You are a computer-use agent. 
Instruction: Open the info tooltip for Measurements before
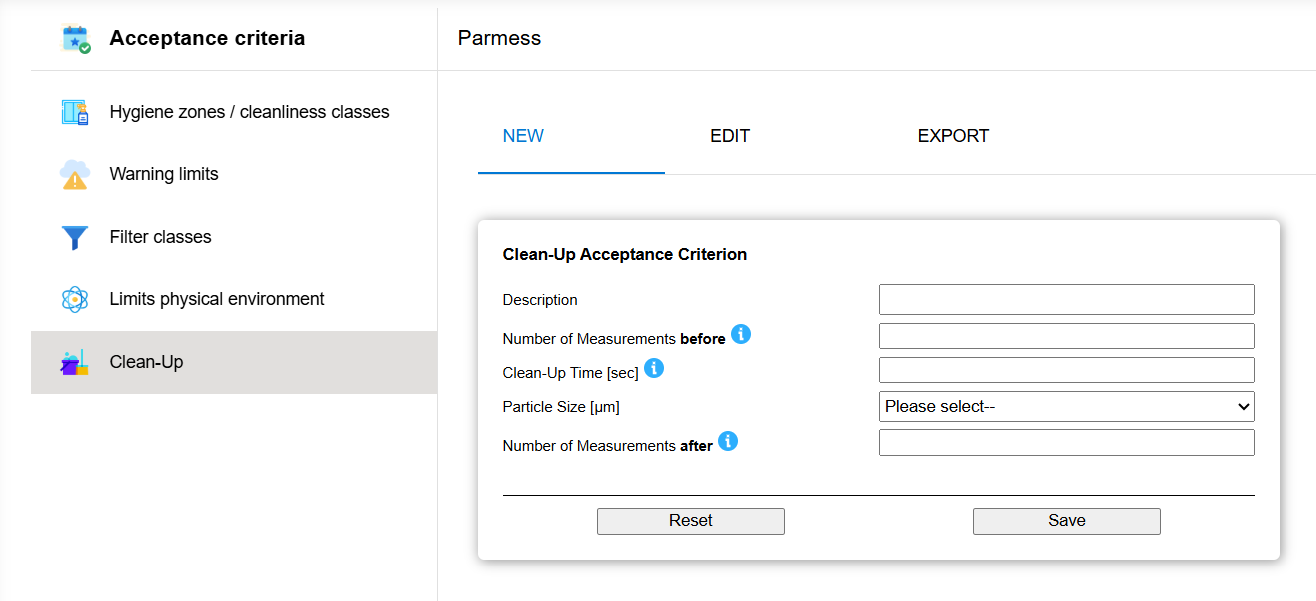[741, 335]
